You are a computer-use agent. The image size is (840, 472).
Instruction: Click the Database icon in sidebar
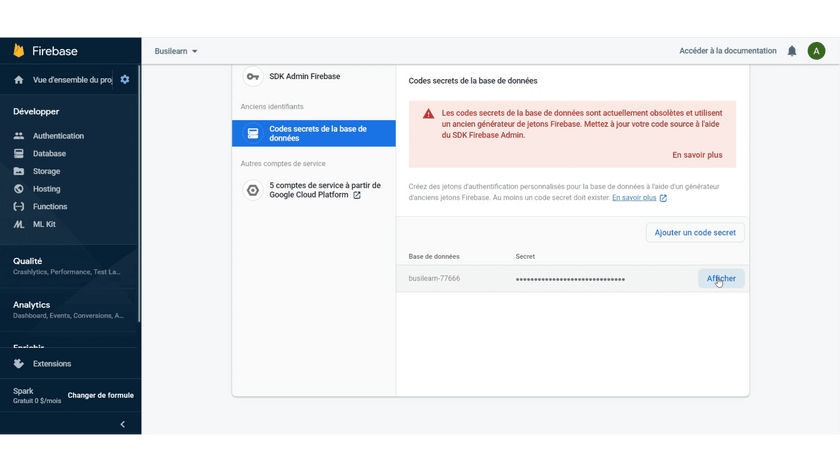click(19, 154)
